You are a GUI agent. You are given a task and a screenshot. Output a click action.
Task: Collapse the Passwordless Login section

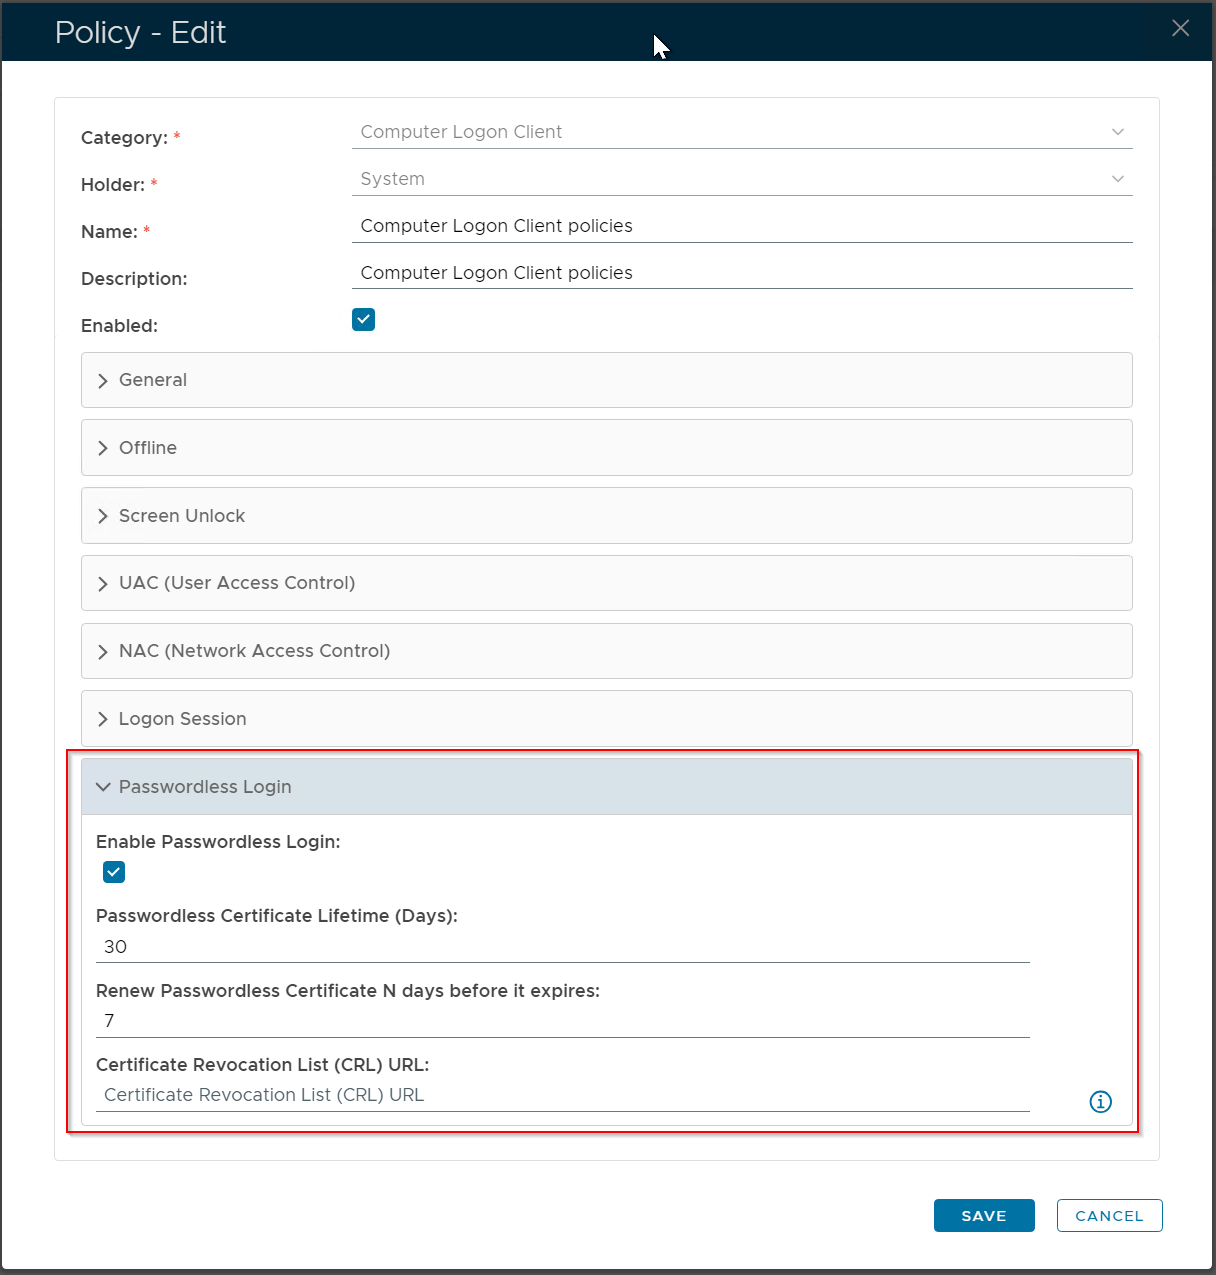[x=606, y=787]
